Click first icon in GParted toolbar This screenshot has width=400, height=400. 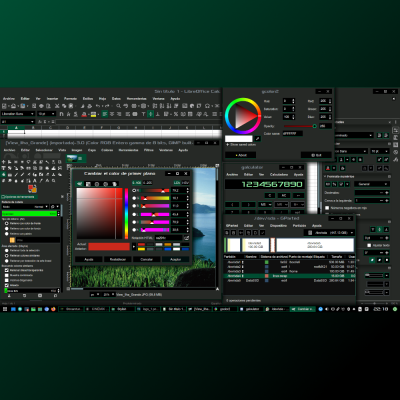(x=227, y=232)
